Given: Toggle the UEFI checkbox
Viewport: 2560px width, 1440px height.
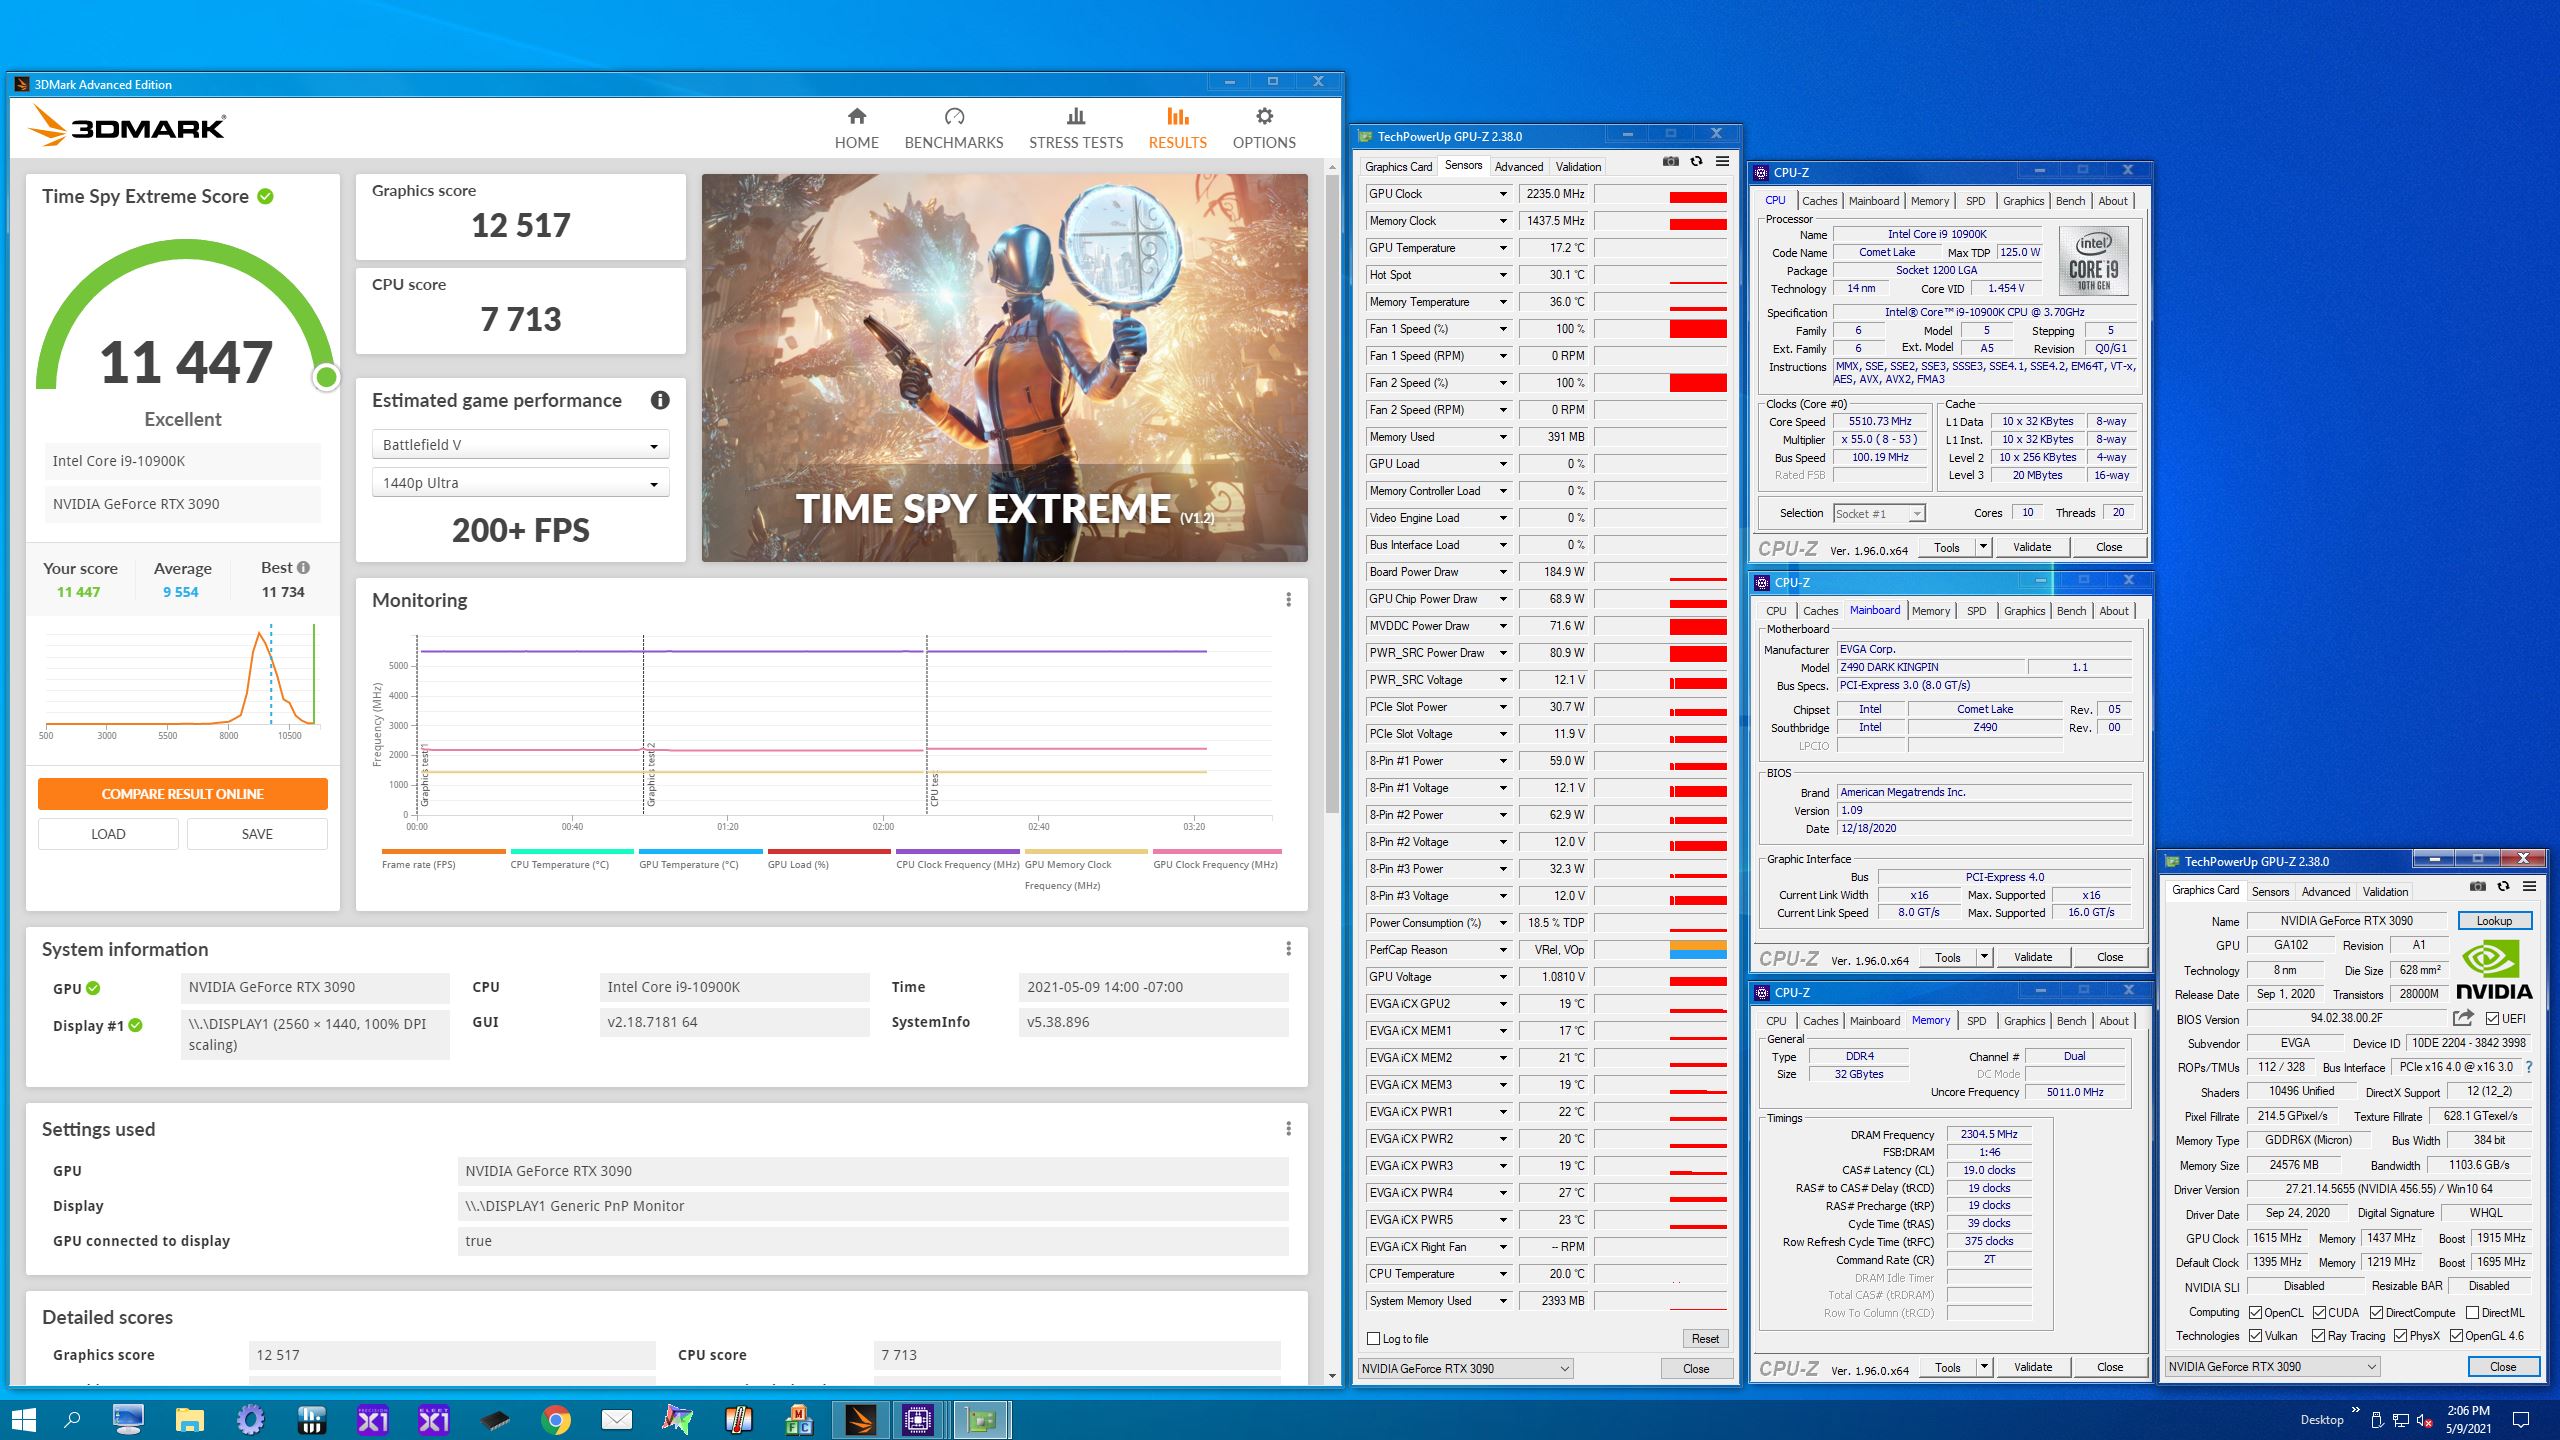Looking at the screenshot, I should pos(2492,1019).
